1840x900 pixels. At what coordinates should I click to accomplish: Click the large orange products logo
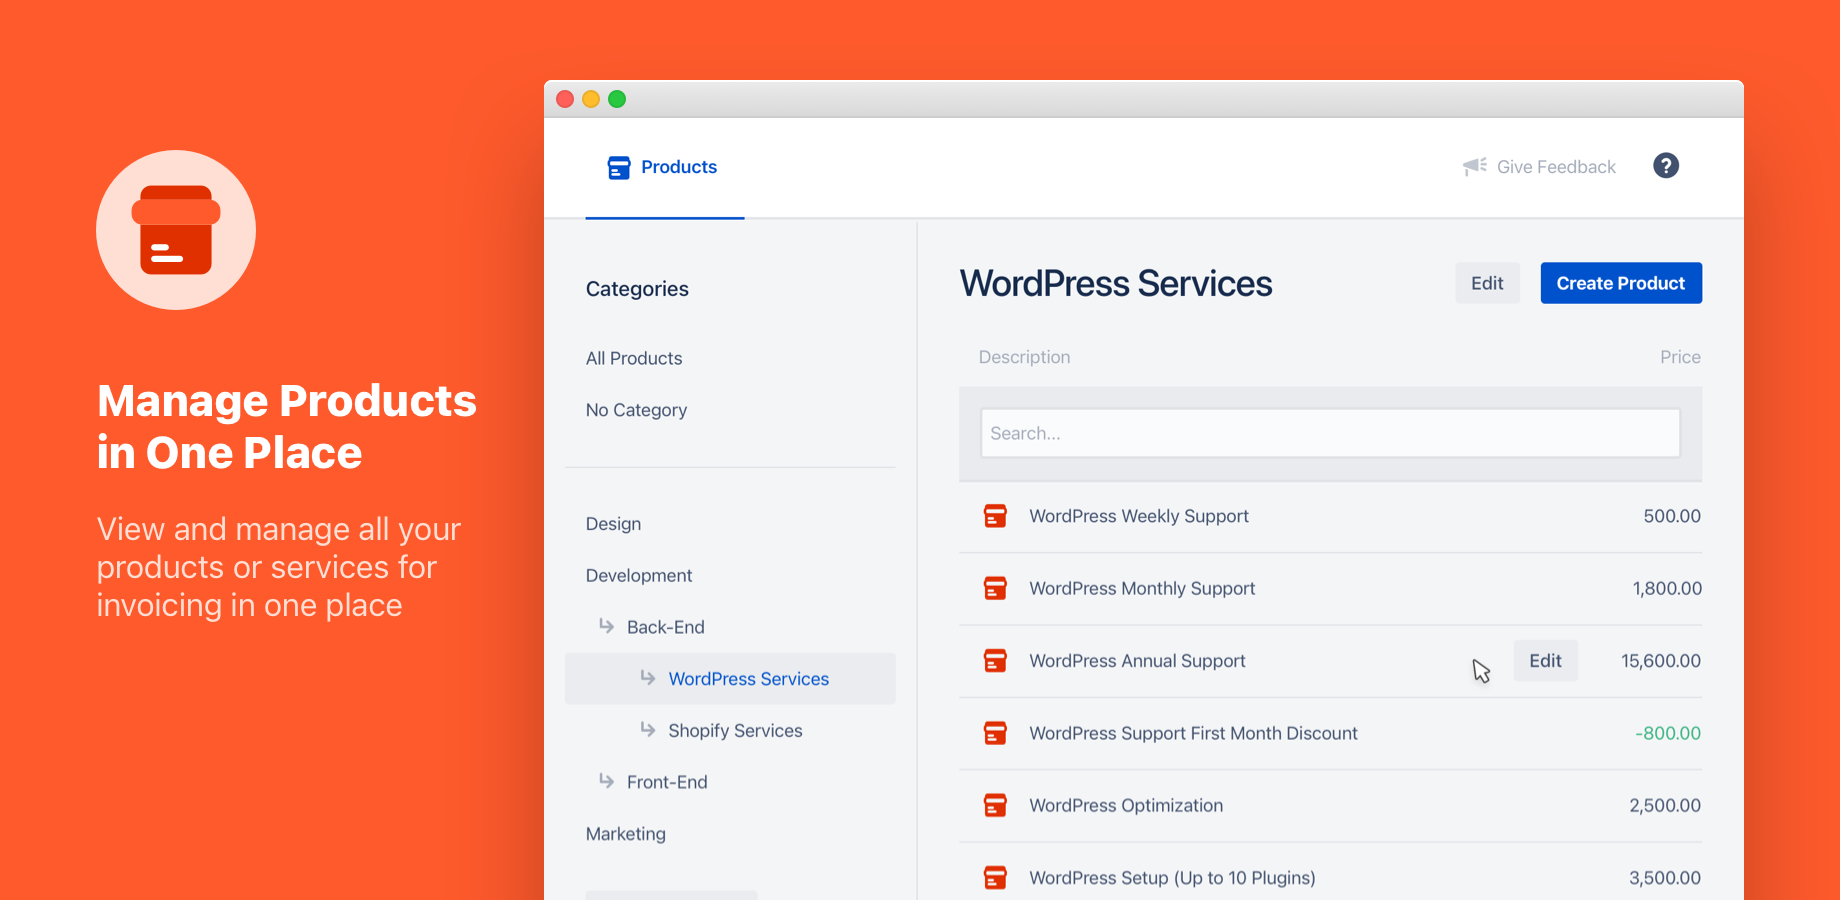176,230
